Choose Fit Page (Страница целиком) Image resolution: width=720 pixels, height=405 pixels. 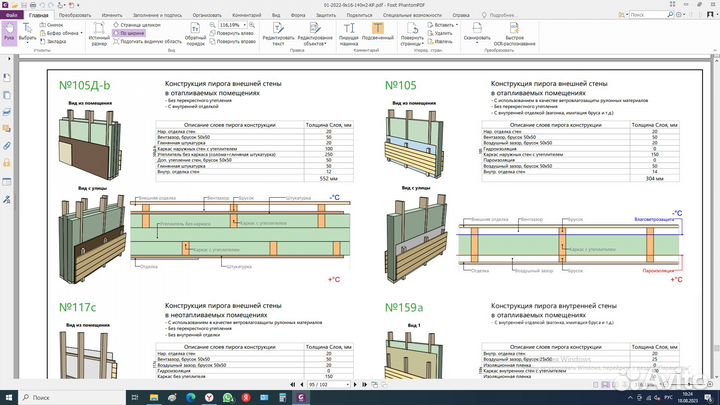[137, 25]
